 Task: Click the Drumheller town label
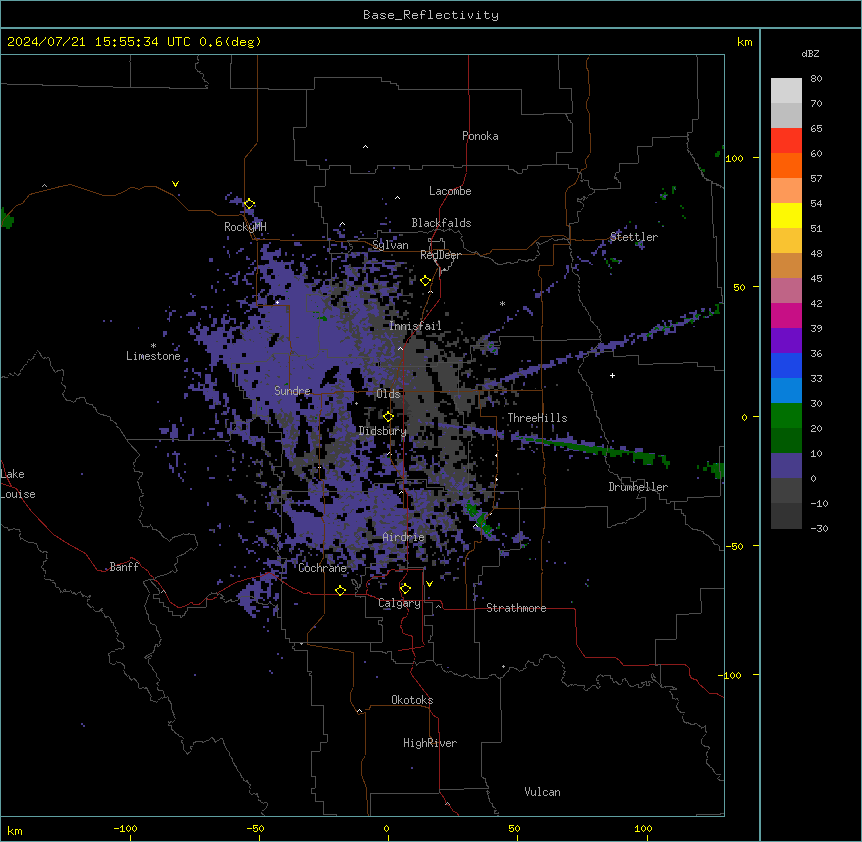tap(638, 487)
